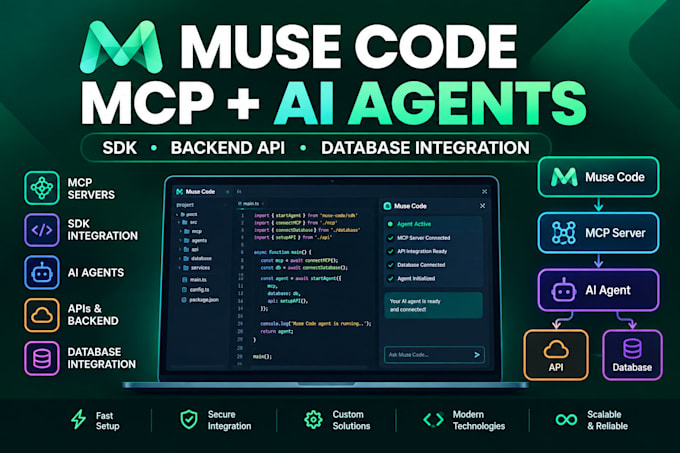This screenshot has height=453, width=680.
Task: Click the Muse Code assistant panel logo
Action: click(388, 206)
